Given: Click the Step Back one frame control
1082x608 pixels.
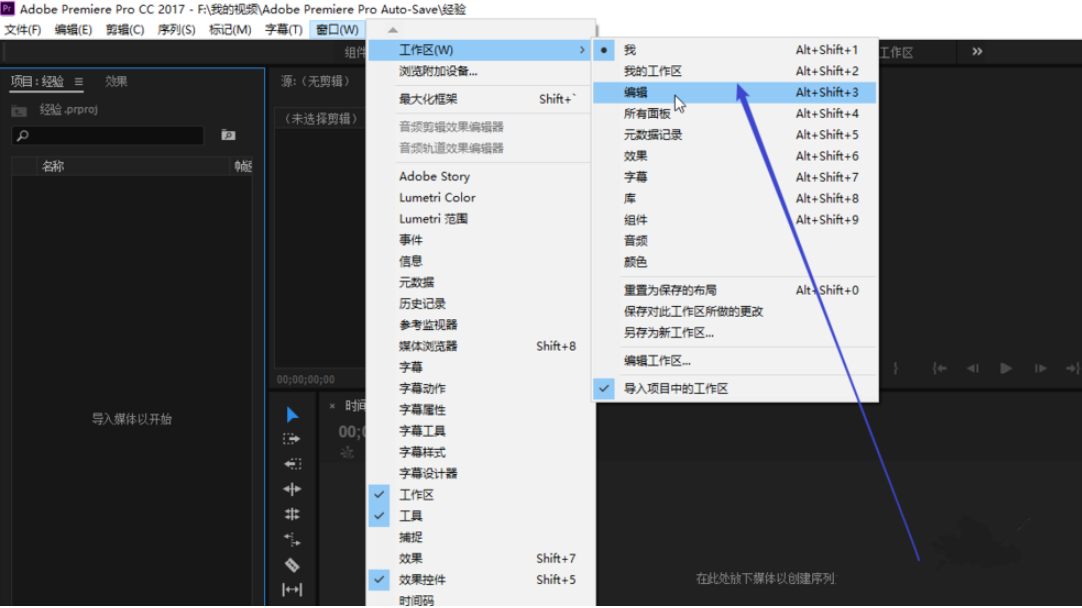Looking at the screenshot, I should click(x=972, y=369).
